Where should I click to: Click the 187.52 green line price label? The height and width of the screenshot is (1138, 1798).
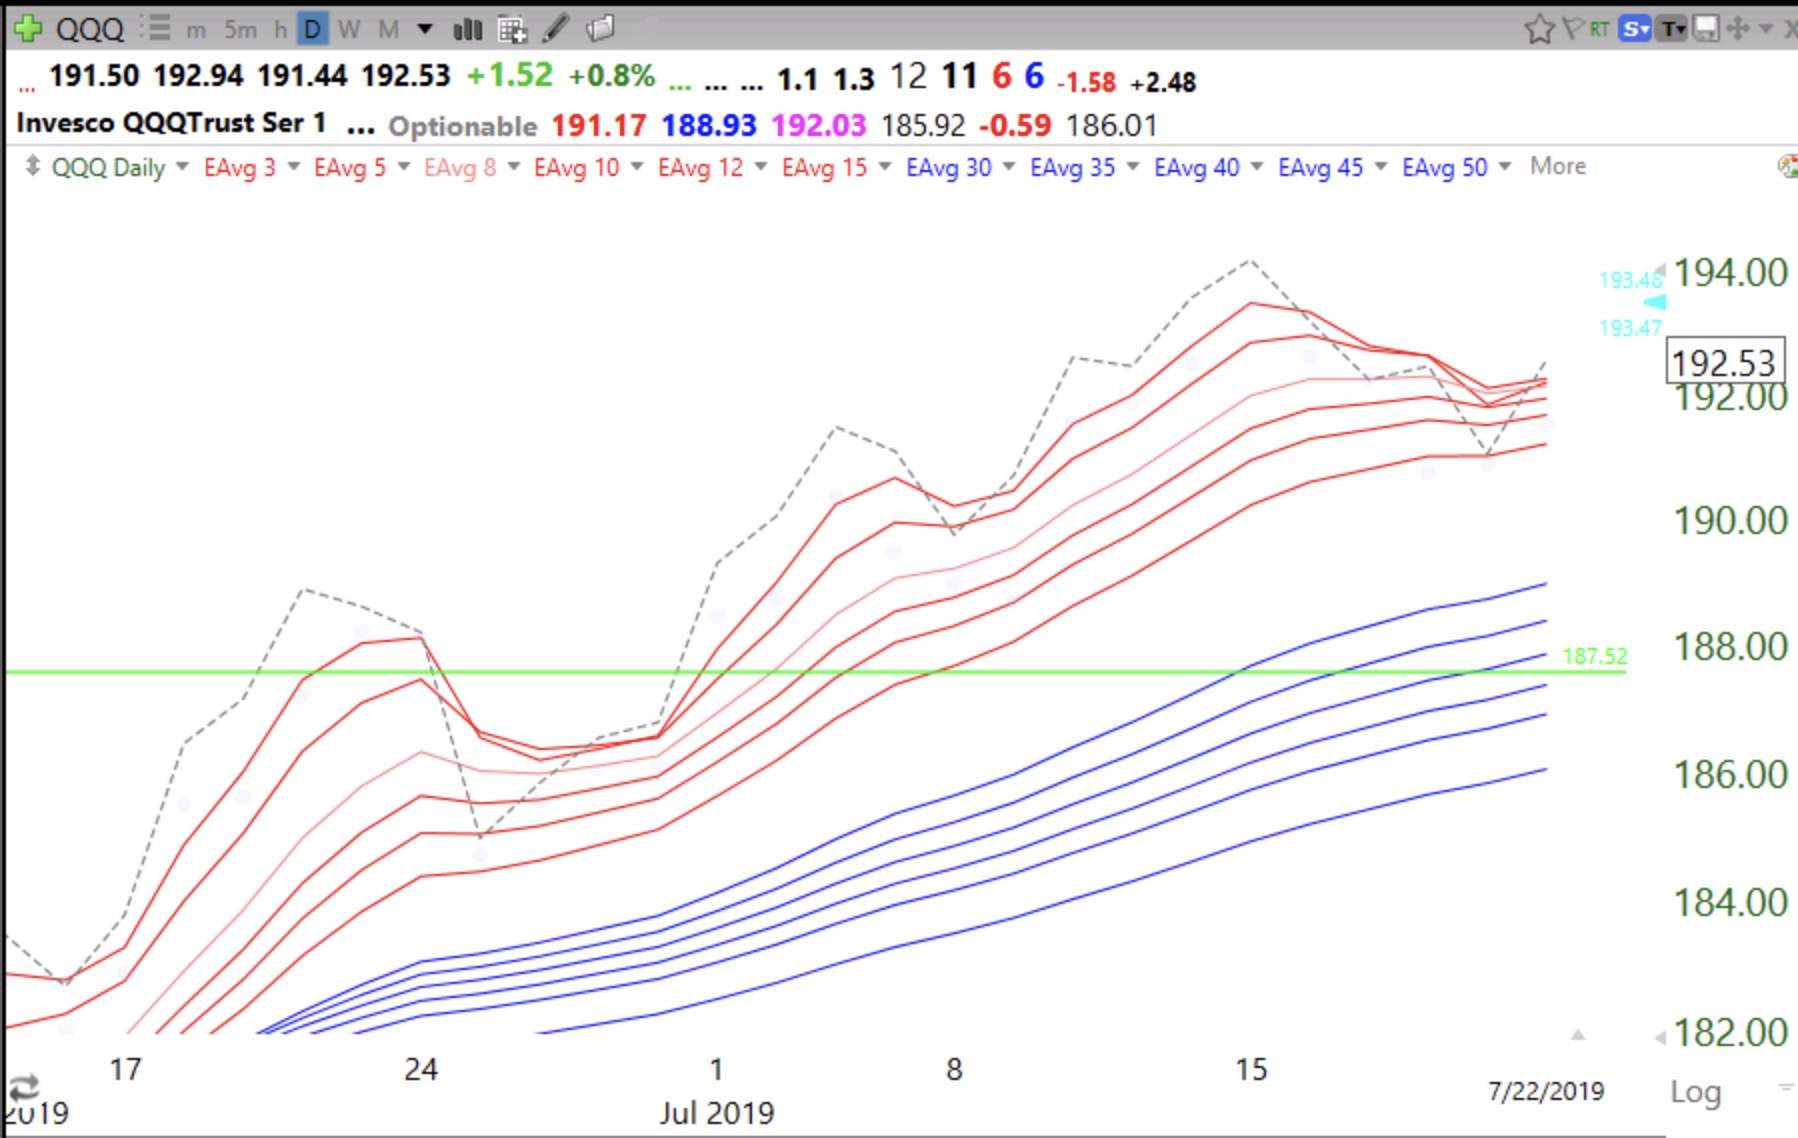(1595, 656)
